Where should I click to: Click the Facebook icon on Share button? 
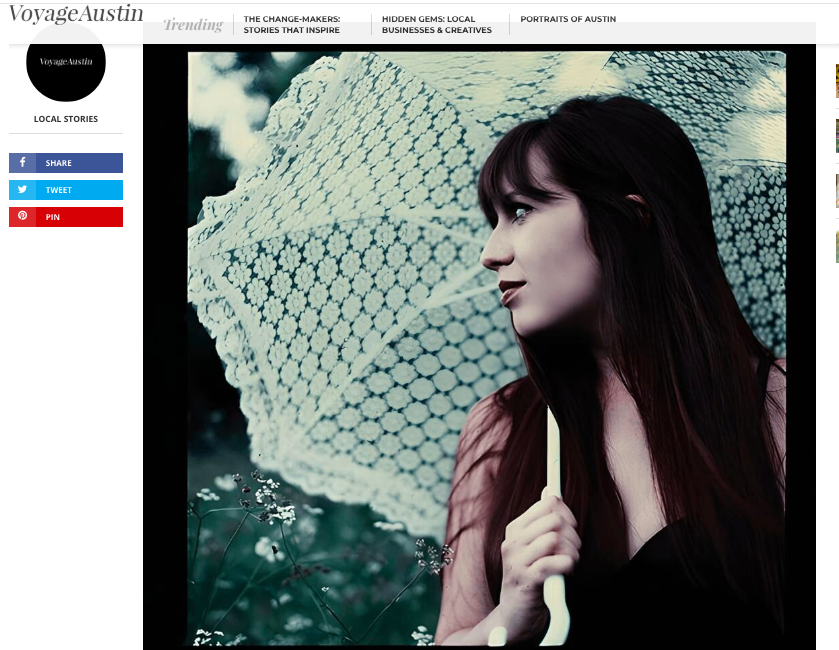coord(22,163)
